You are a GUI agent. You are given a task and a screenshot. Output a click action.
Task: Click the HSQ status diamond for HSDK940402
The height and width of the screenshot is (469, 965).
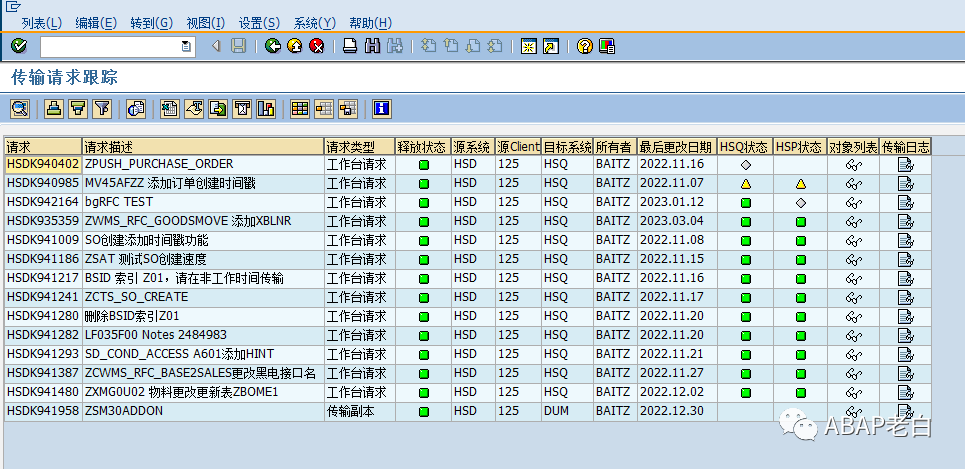746,165
